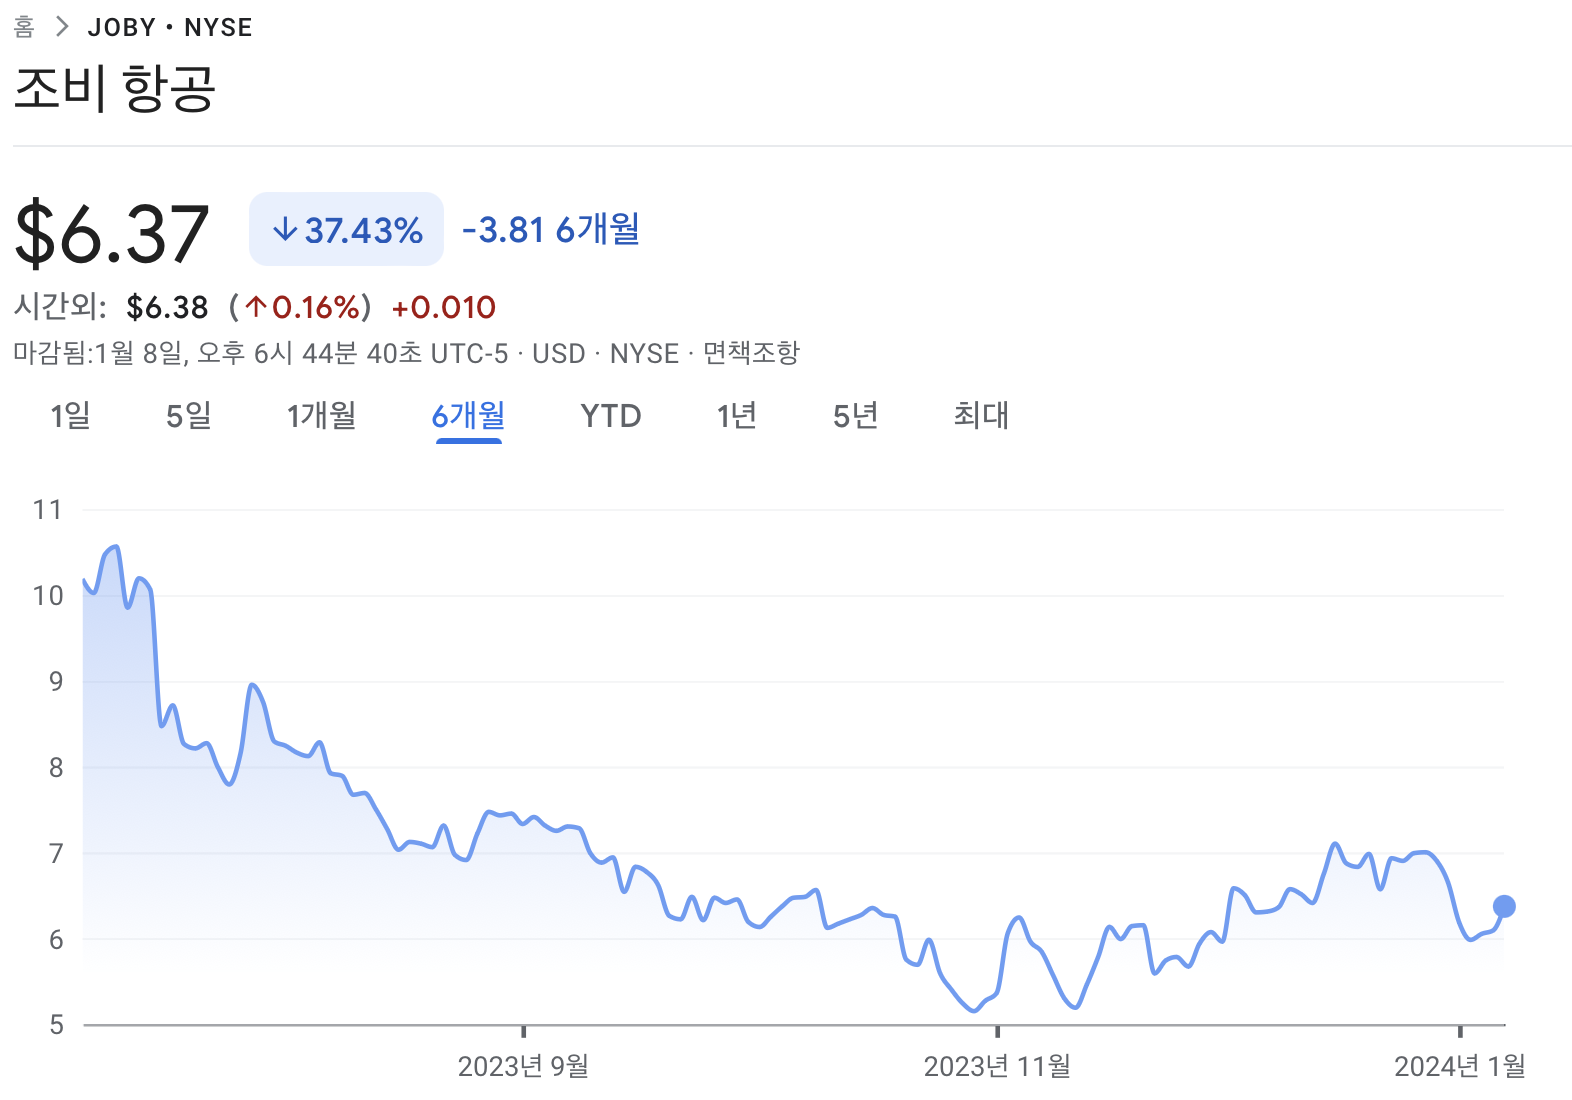This screenshot has width=1572, height=1100.
Task: Open the 홈 breadcrumb link
Action: (24, 27)
